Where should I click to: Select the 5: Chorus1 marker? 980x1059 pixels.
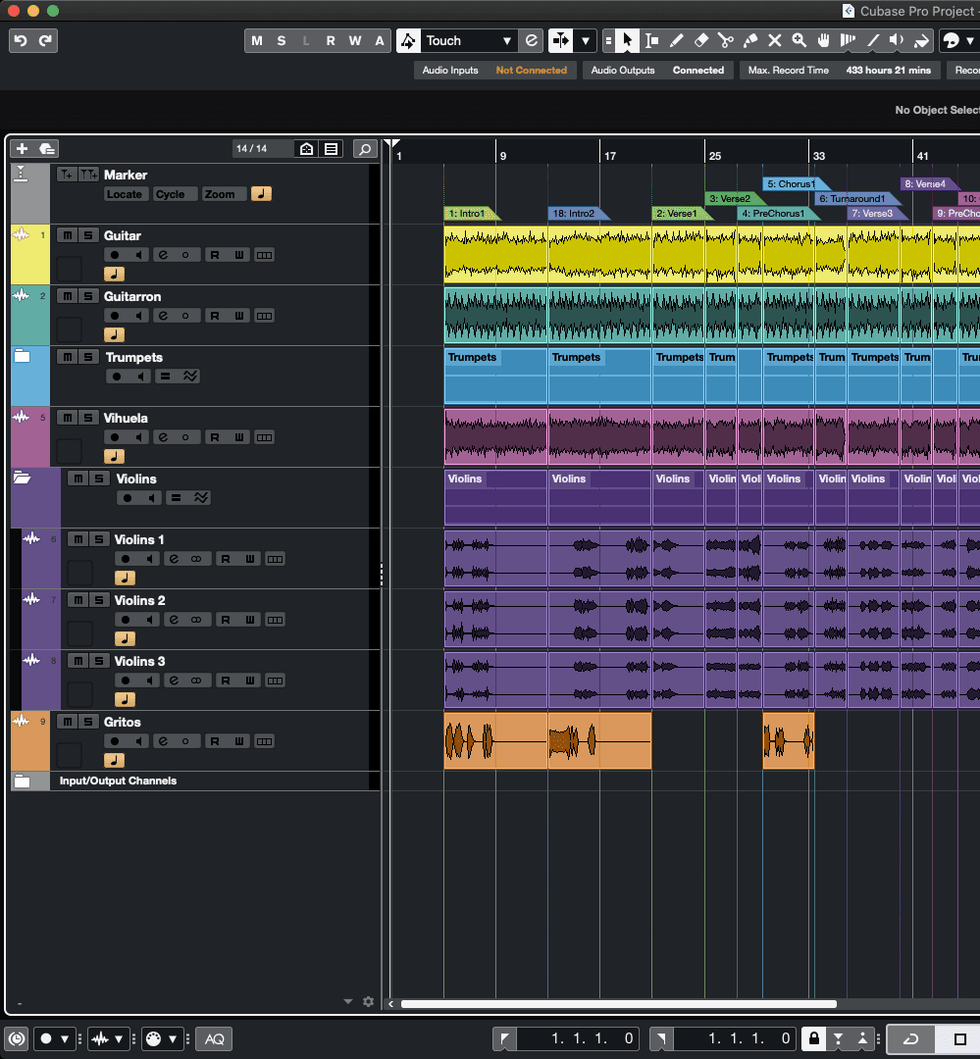[x=791, y=184]
